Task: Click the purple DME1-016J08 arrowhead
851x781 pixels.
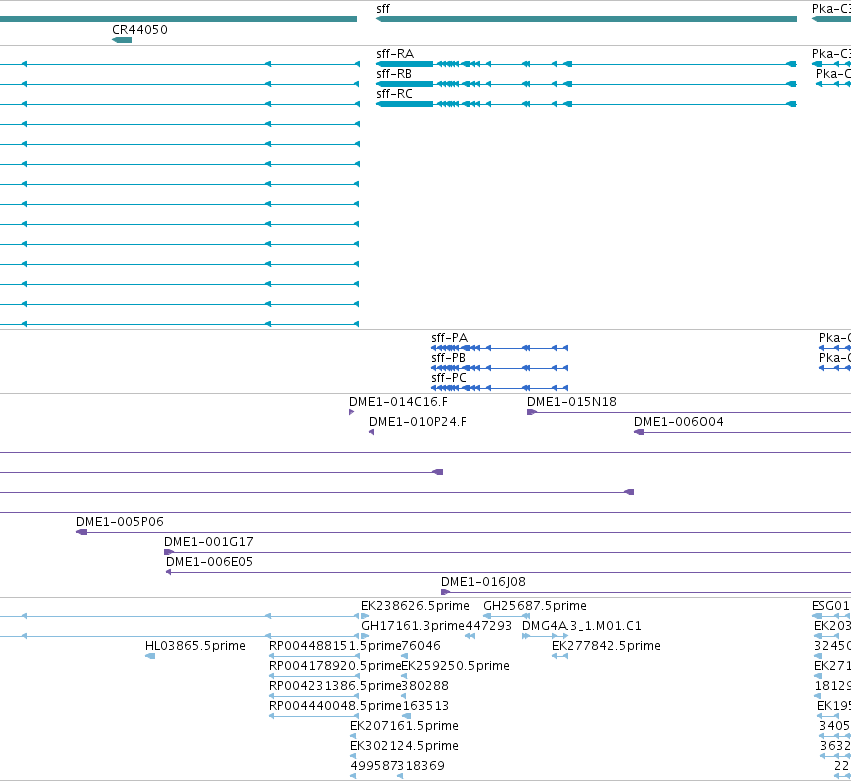Action: 446,592
